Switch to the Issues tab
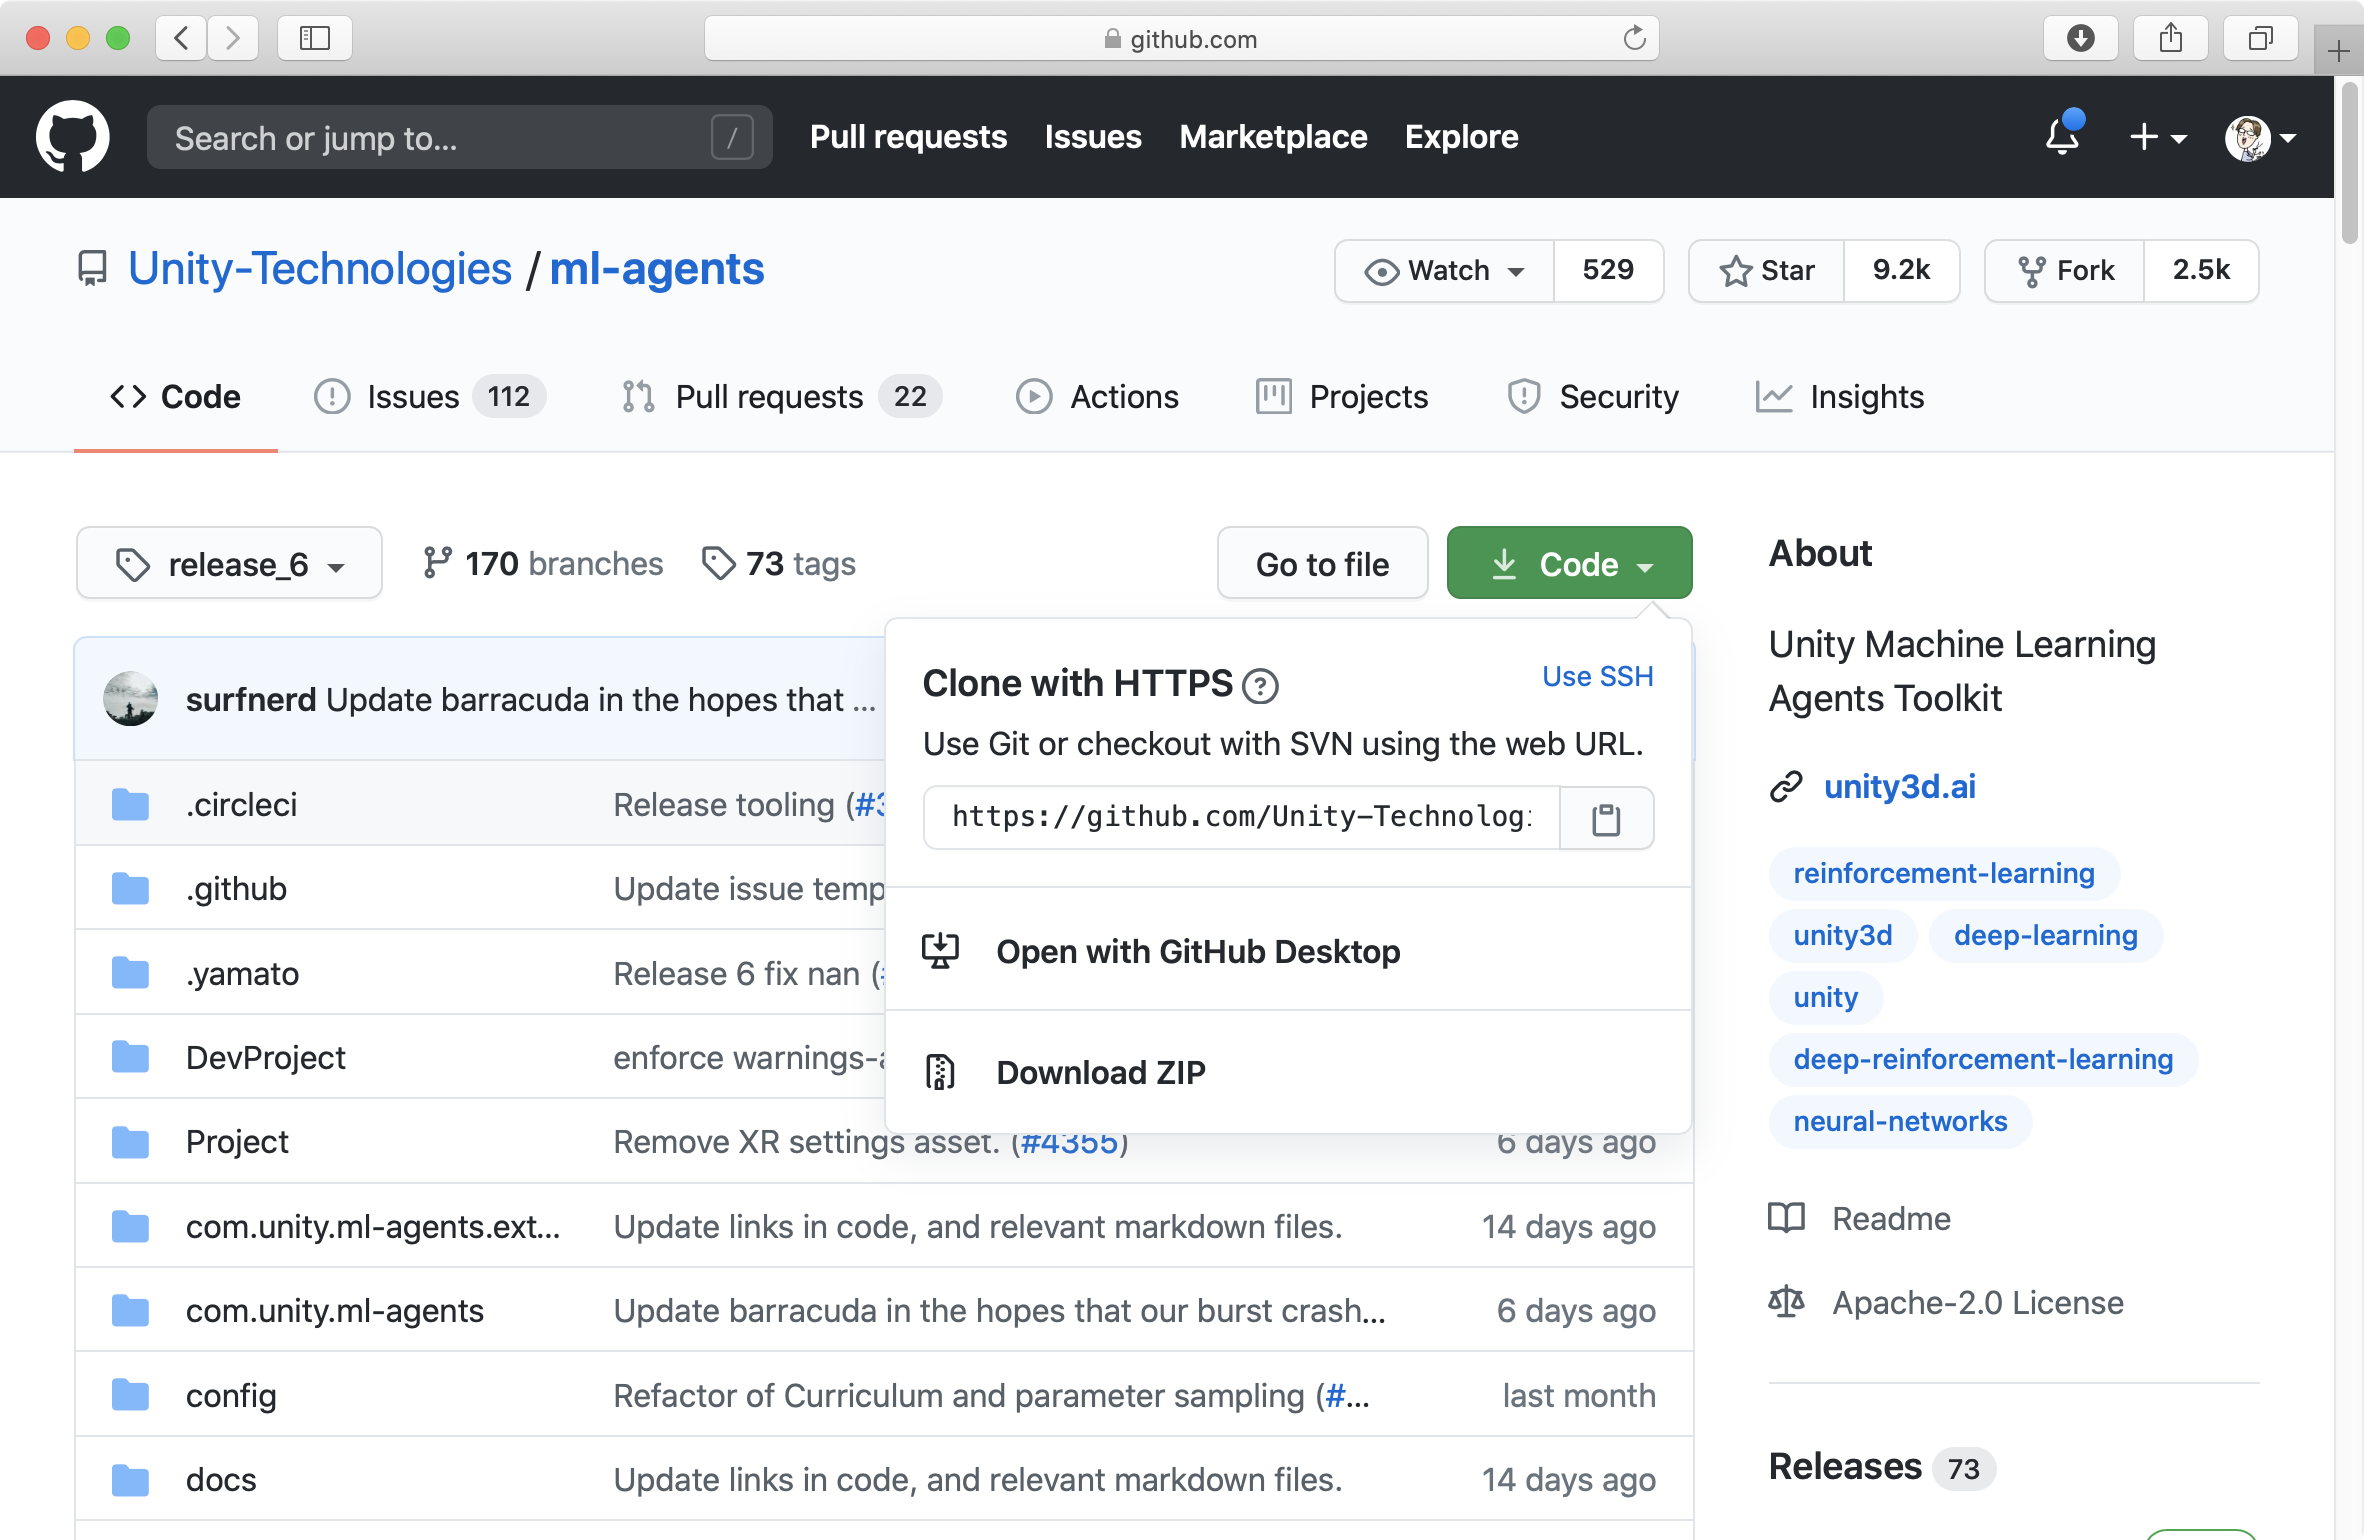Viewport: 2364px width, 1540px height. (429, 397)
